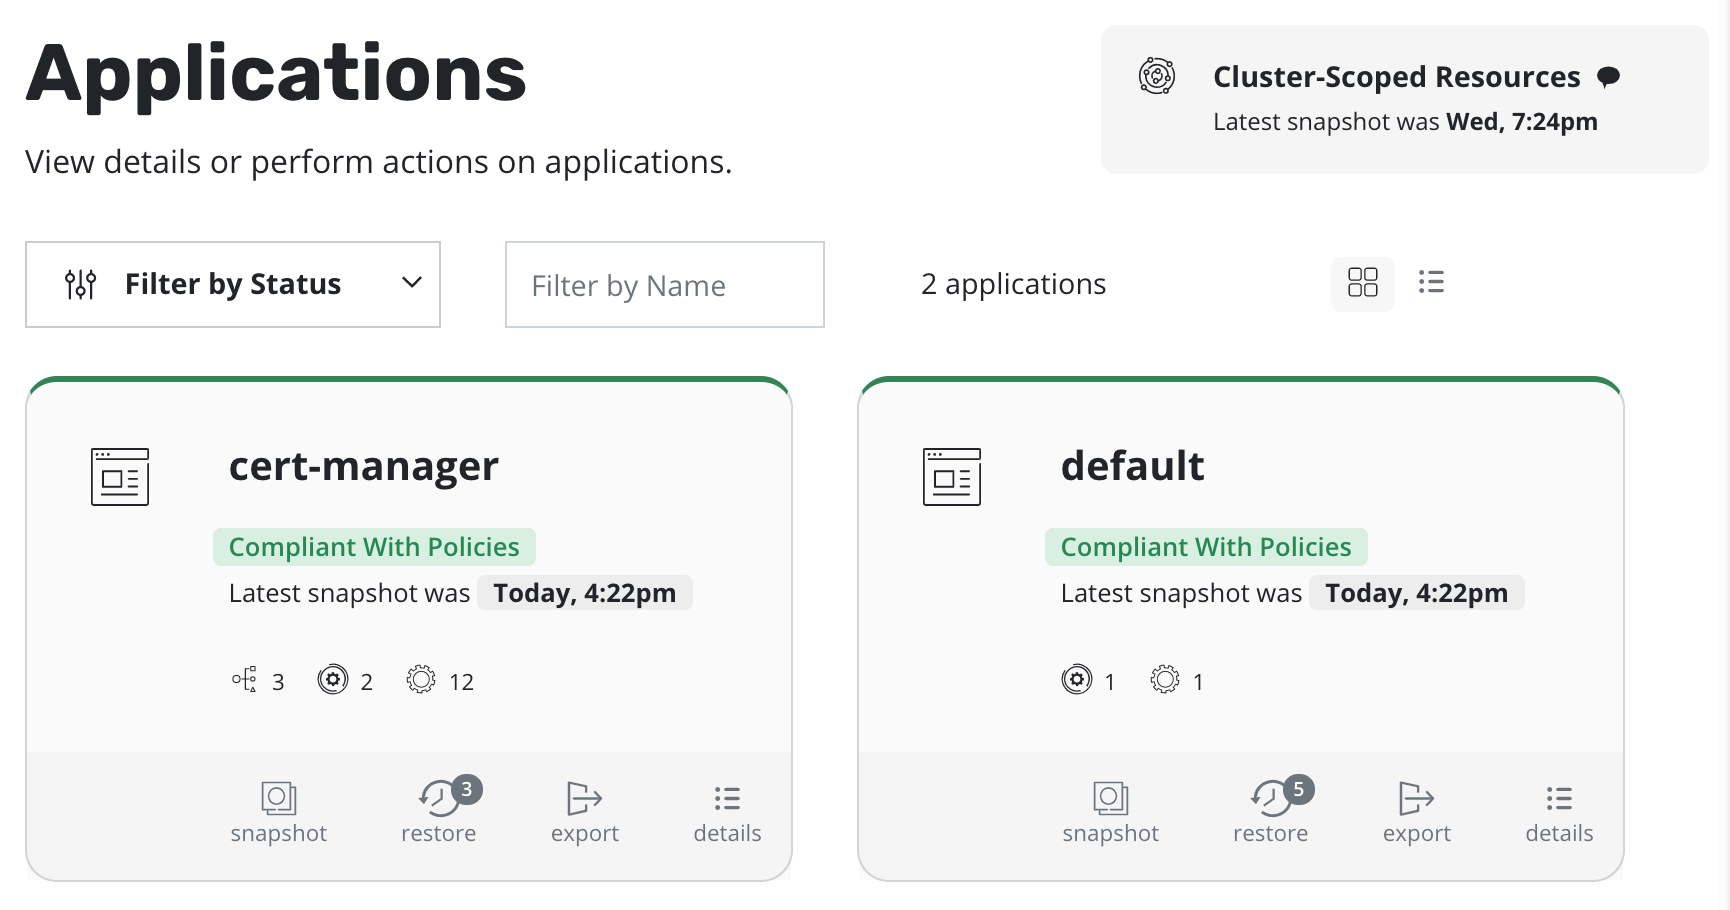This screenshot has width=1730, height=910.
Task: Select the export icon on the cert-manager card
Action: point(585,810)
